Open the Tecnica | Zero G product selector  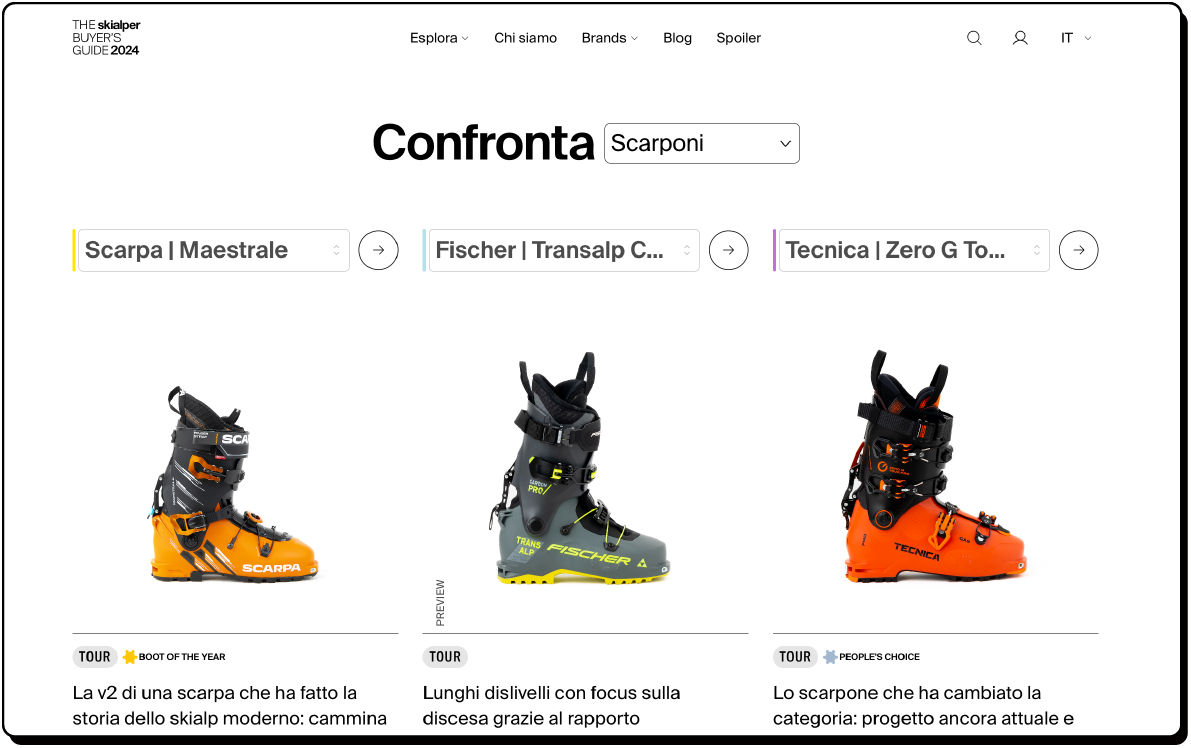pyautogui.click(x=914, y=250)
